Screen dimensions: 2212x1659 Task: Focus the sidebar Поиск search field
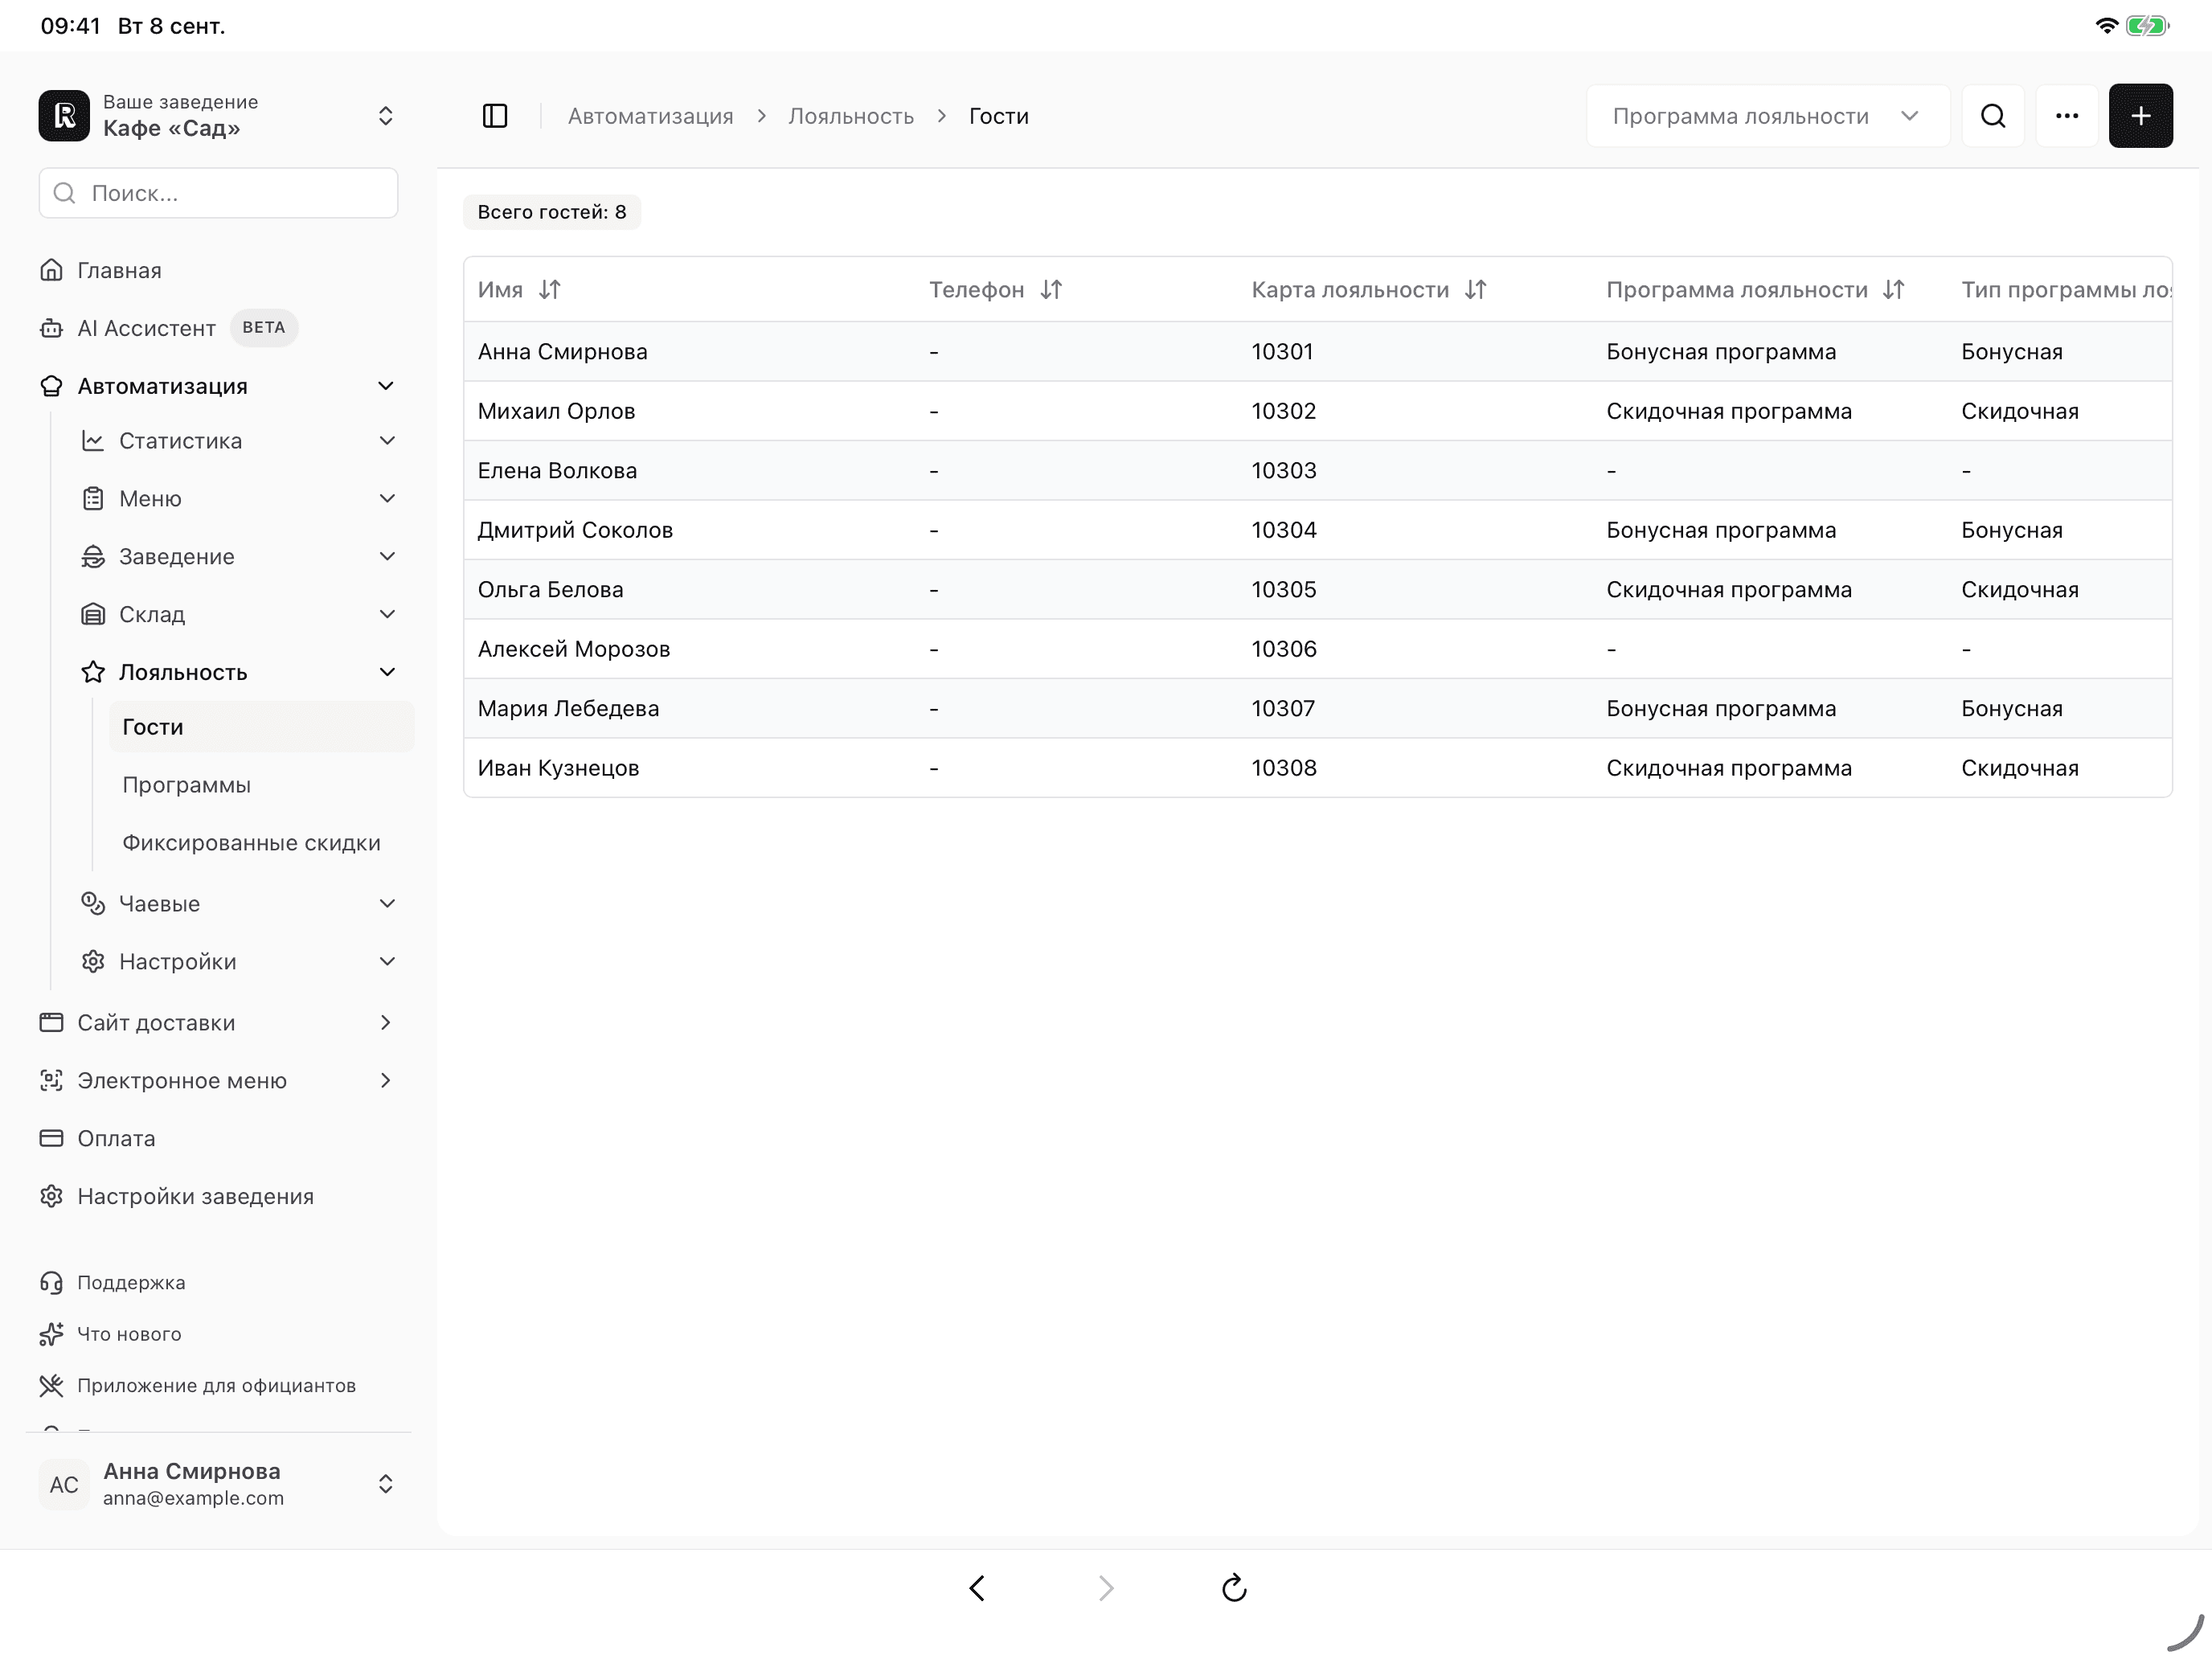click(x=218, y=193)
